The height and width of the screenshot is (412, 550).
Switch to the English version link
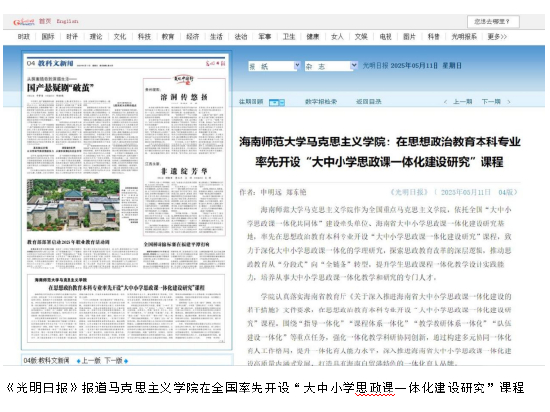(67, 21)
